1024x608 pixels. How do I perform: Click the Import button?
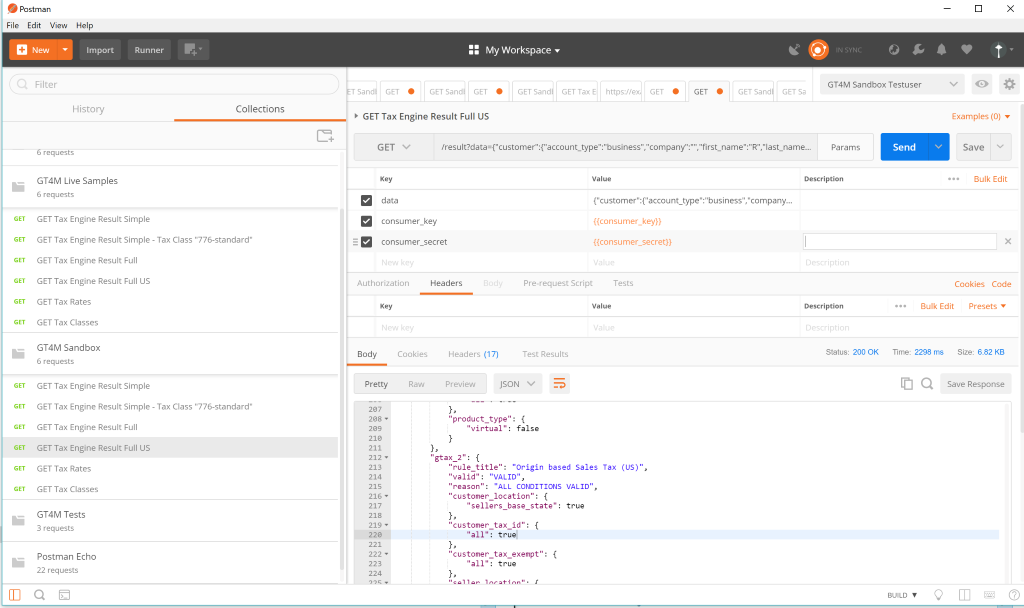coord(100,50)
